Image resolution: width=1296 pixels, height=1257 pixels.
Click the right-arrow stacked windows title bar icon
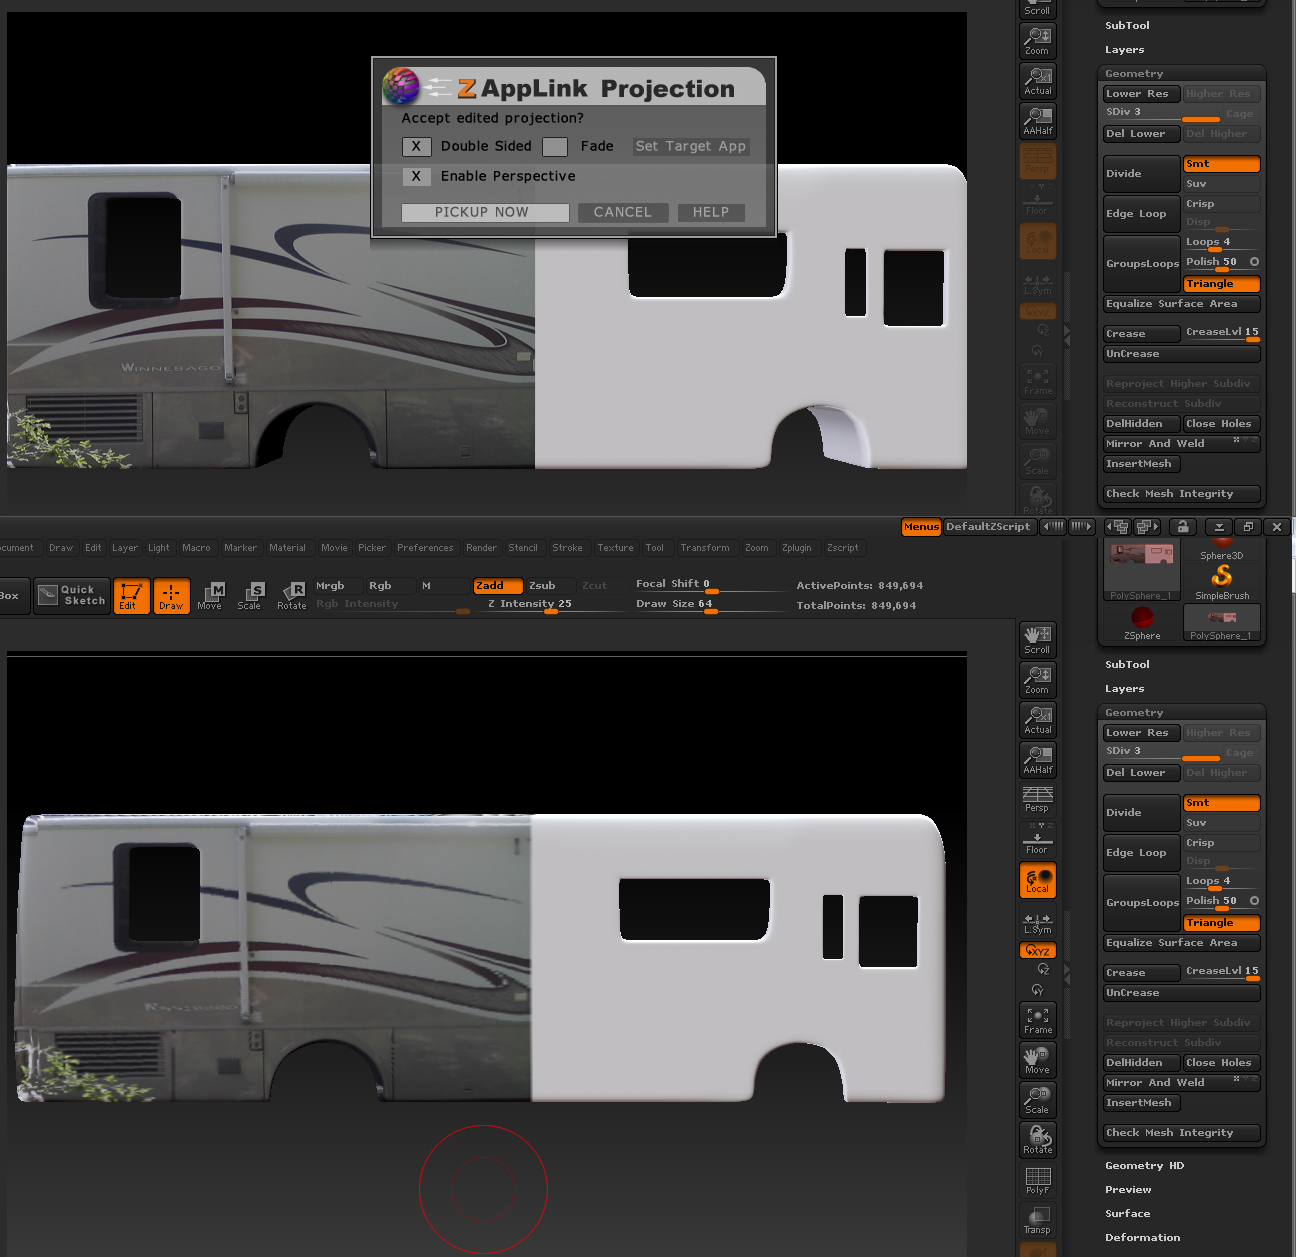point(1147,526)
